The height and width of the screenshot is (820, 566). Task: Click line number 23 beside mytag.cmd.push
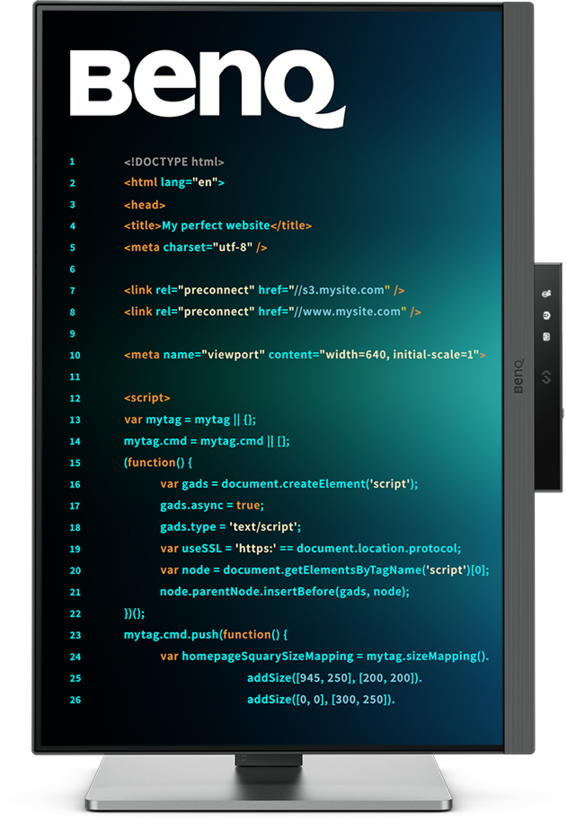75,635
